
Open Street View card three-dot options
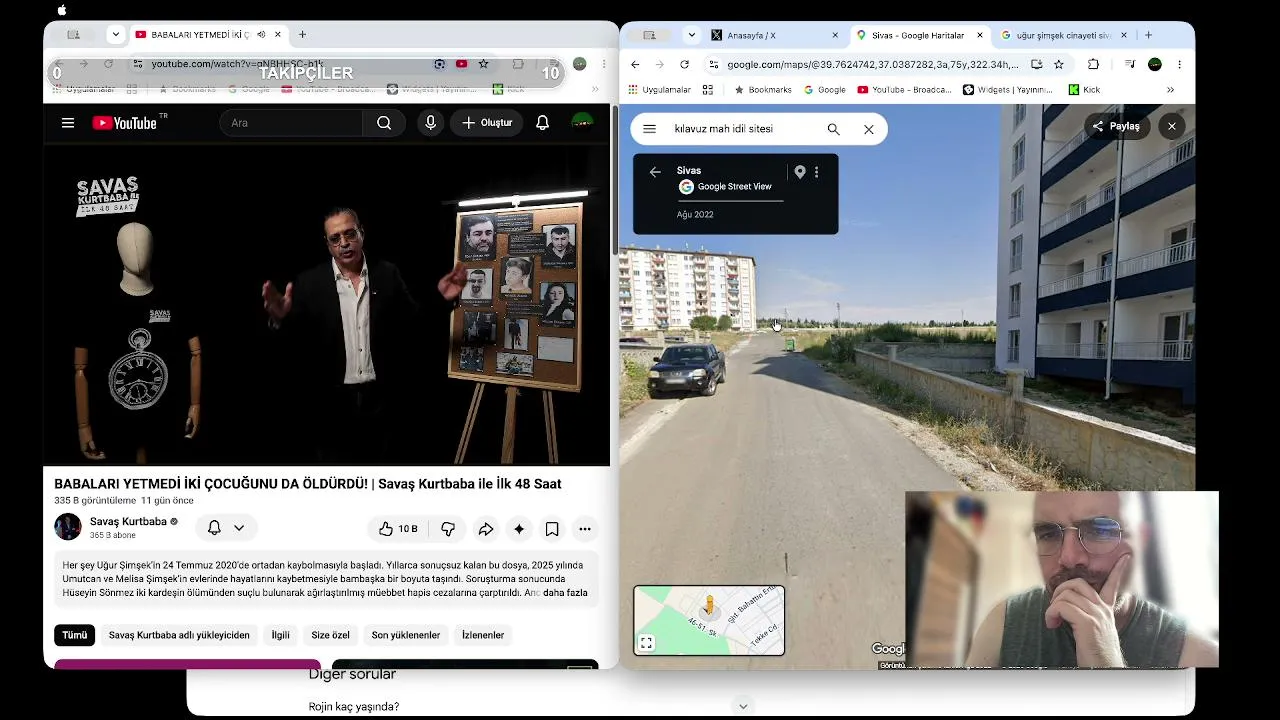click(x=816, y=172)
